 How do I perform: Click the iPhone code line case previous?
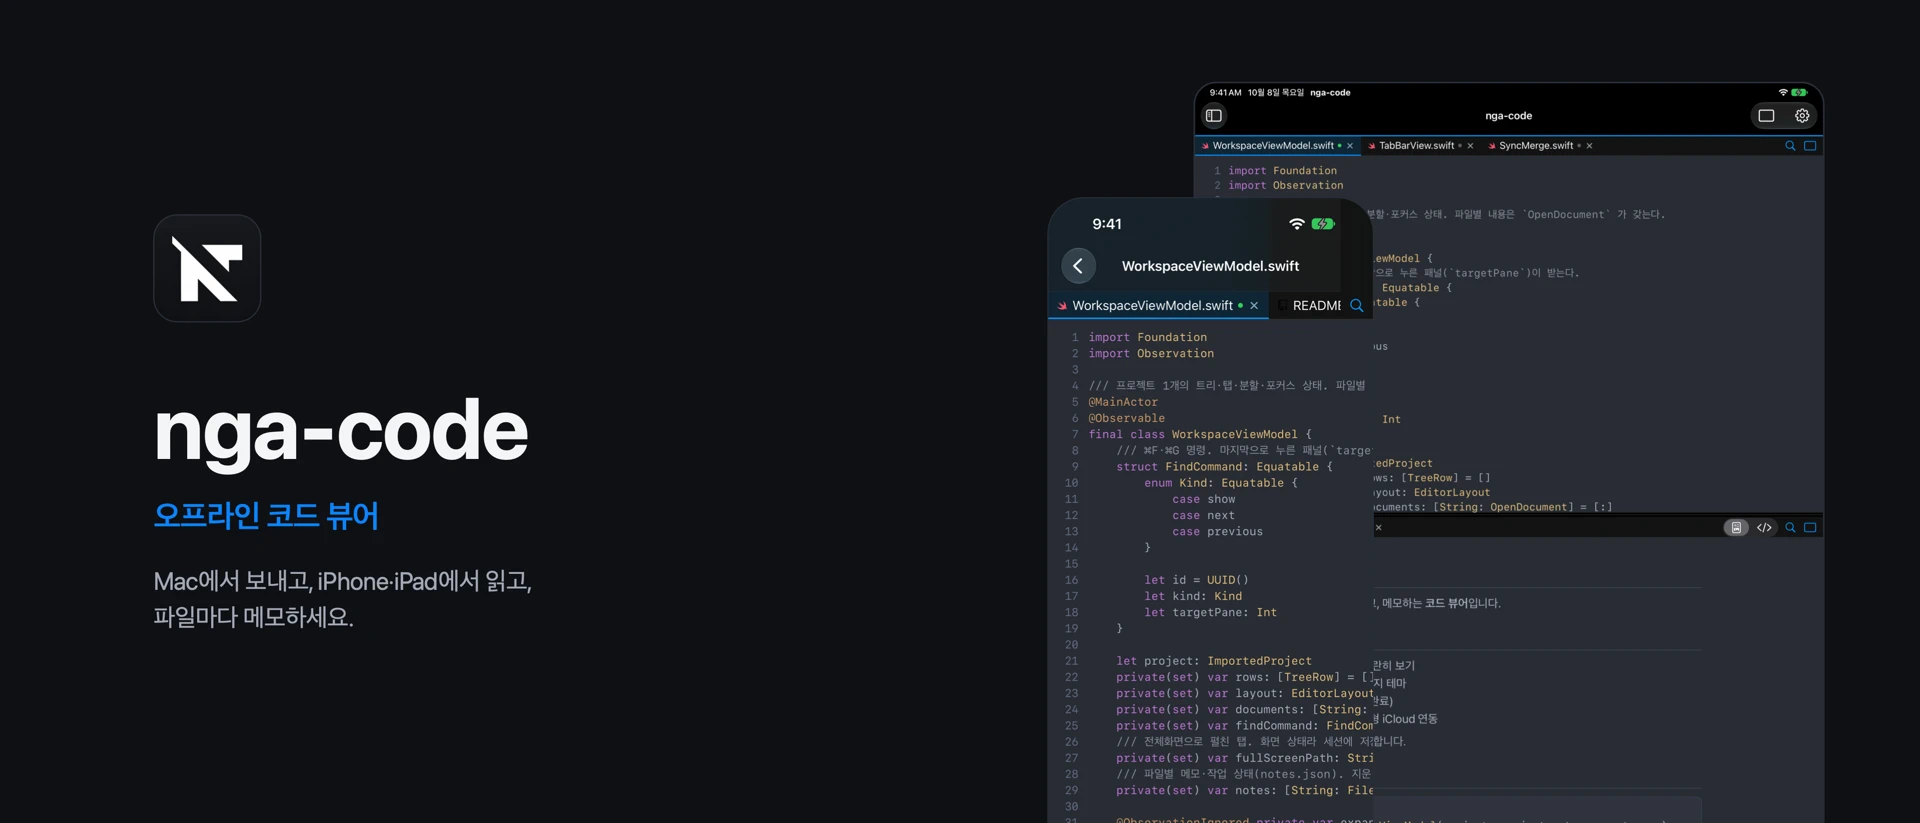[1217, 532]
